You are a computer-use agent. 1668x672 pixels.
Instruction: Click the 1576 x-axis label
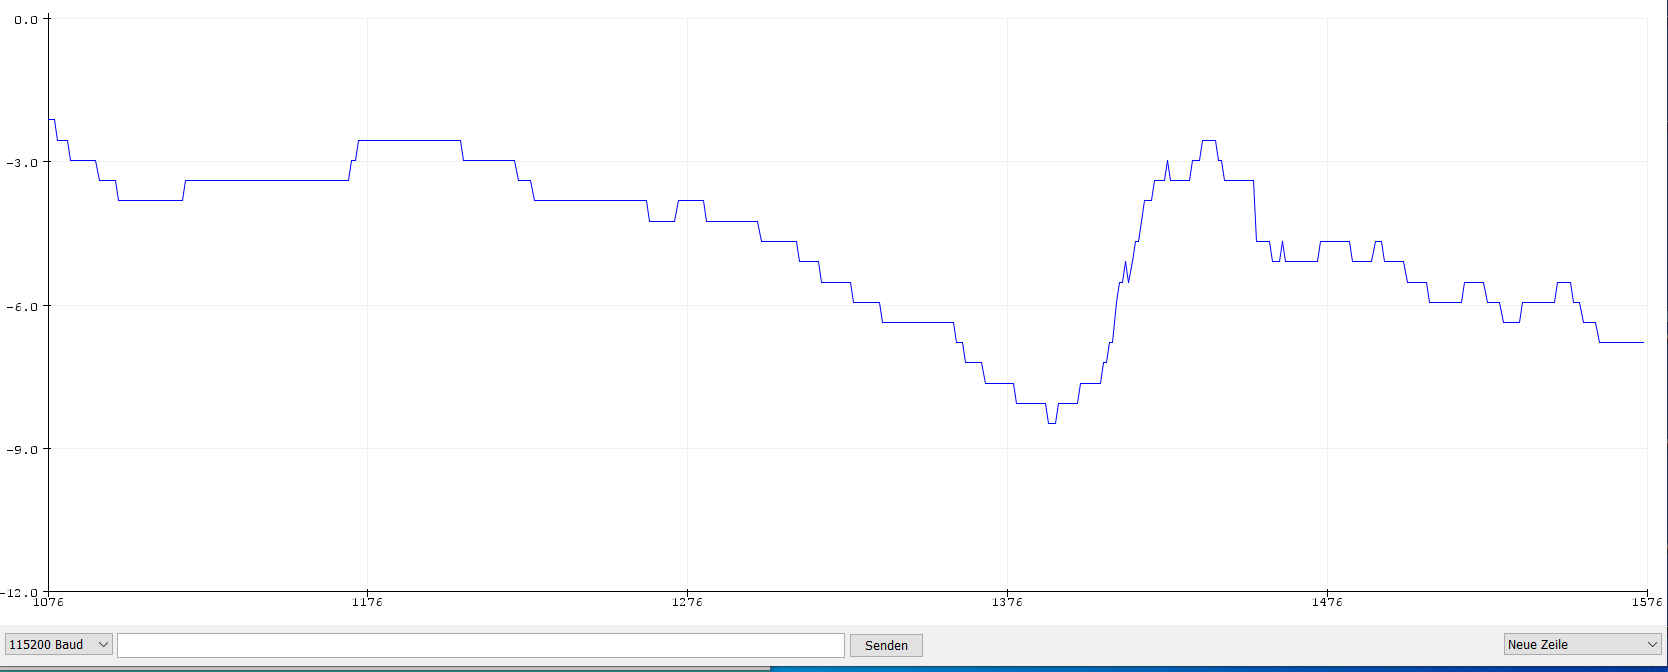1647,602
